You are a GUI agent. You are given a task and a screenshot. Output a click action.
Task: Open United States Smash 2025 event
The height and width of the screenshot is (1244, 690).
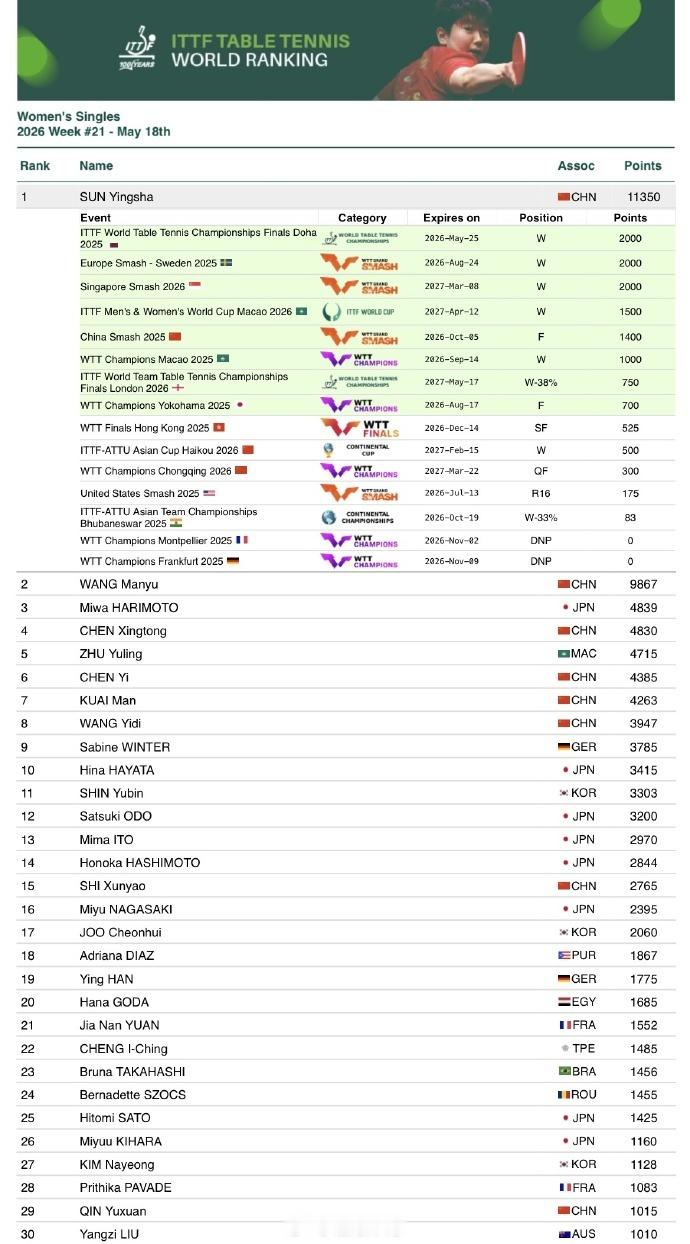(140, 493)
